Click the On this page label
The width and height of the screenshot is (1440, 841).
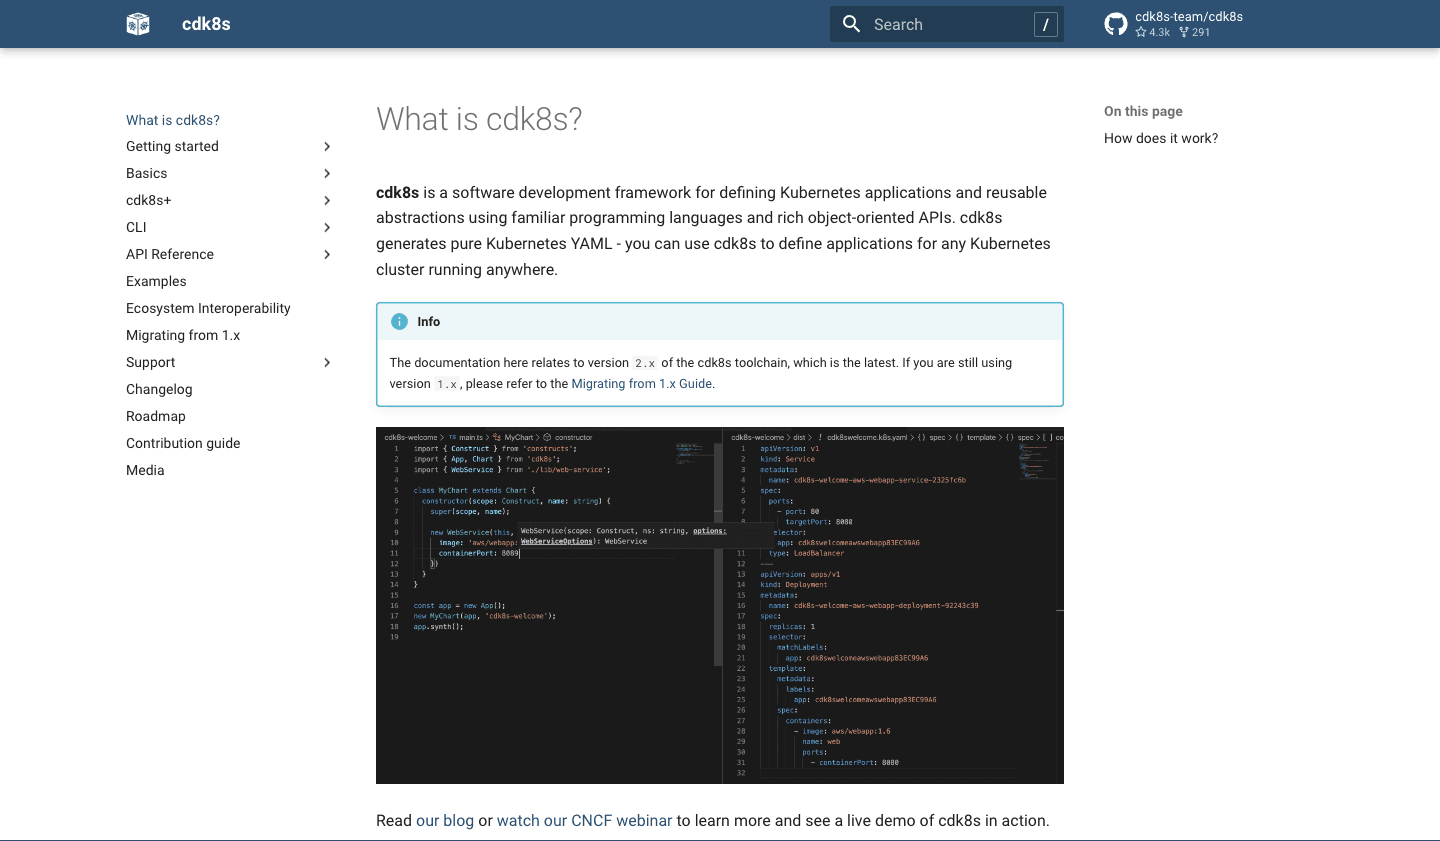pos(1143,111)
